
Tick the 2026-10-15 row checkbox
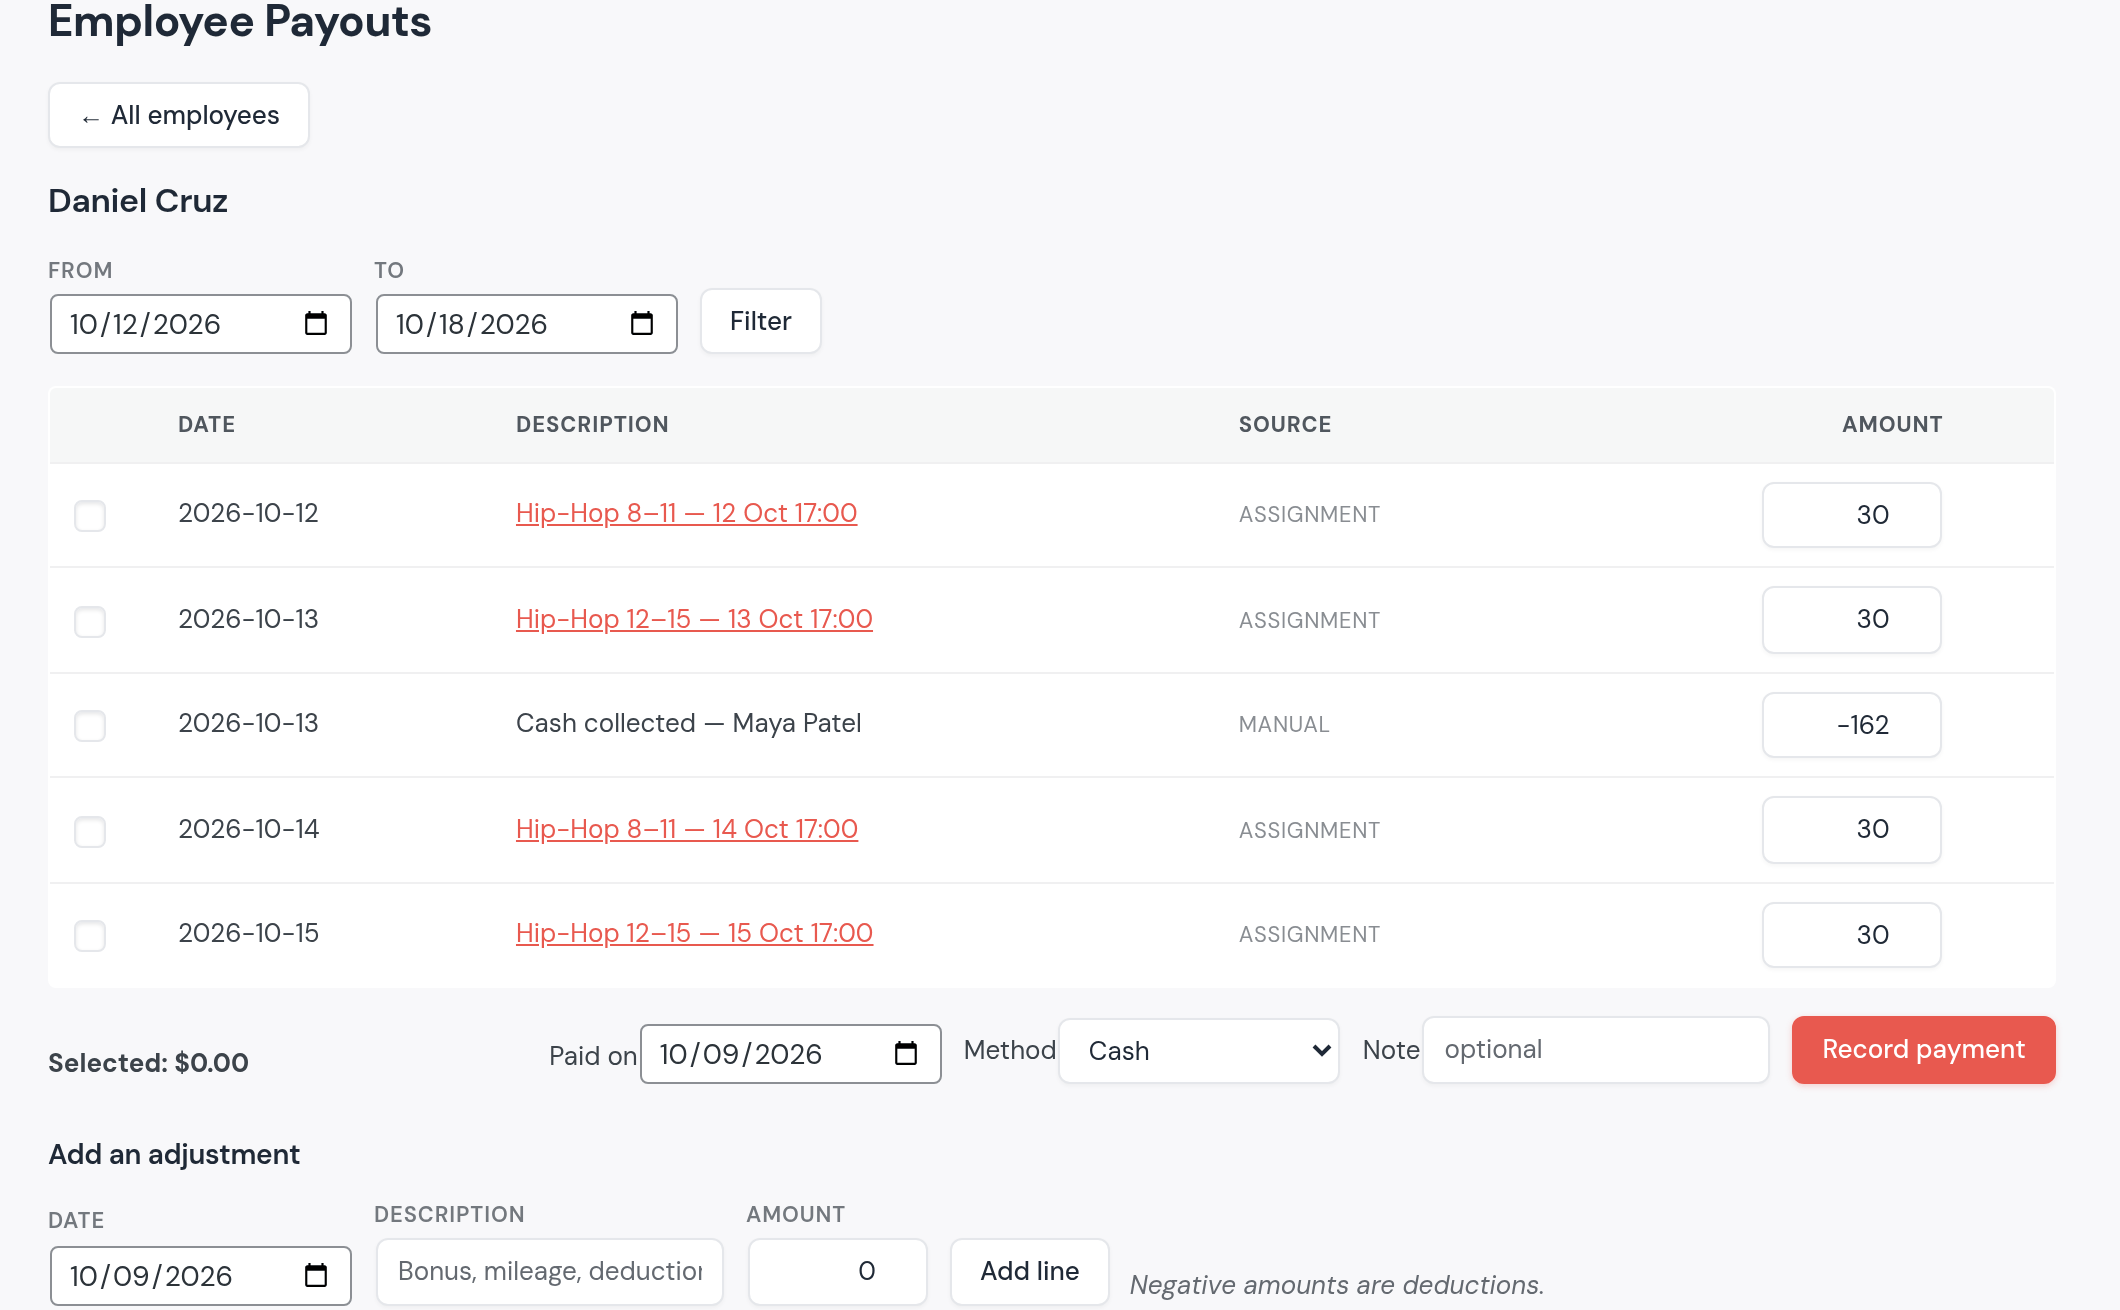click(x=90, y=935)
